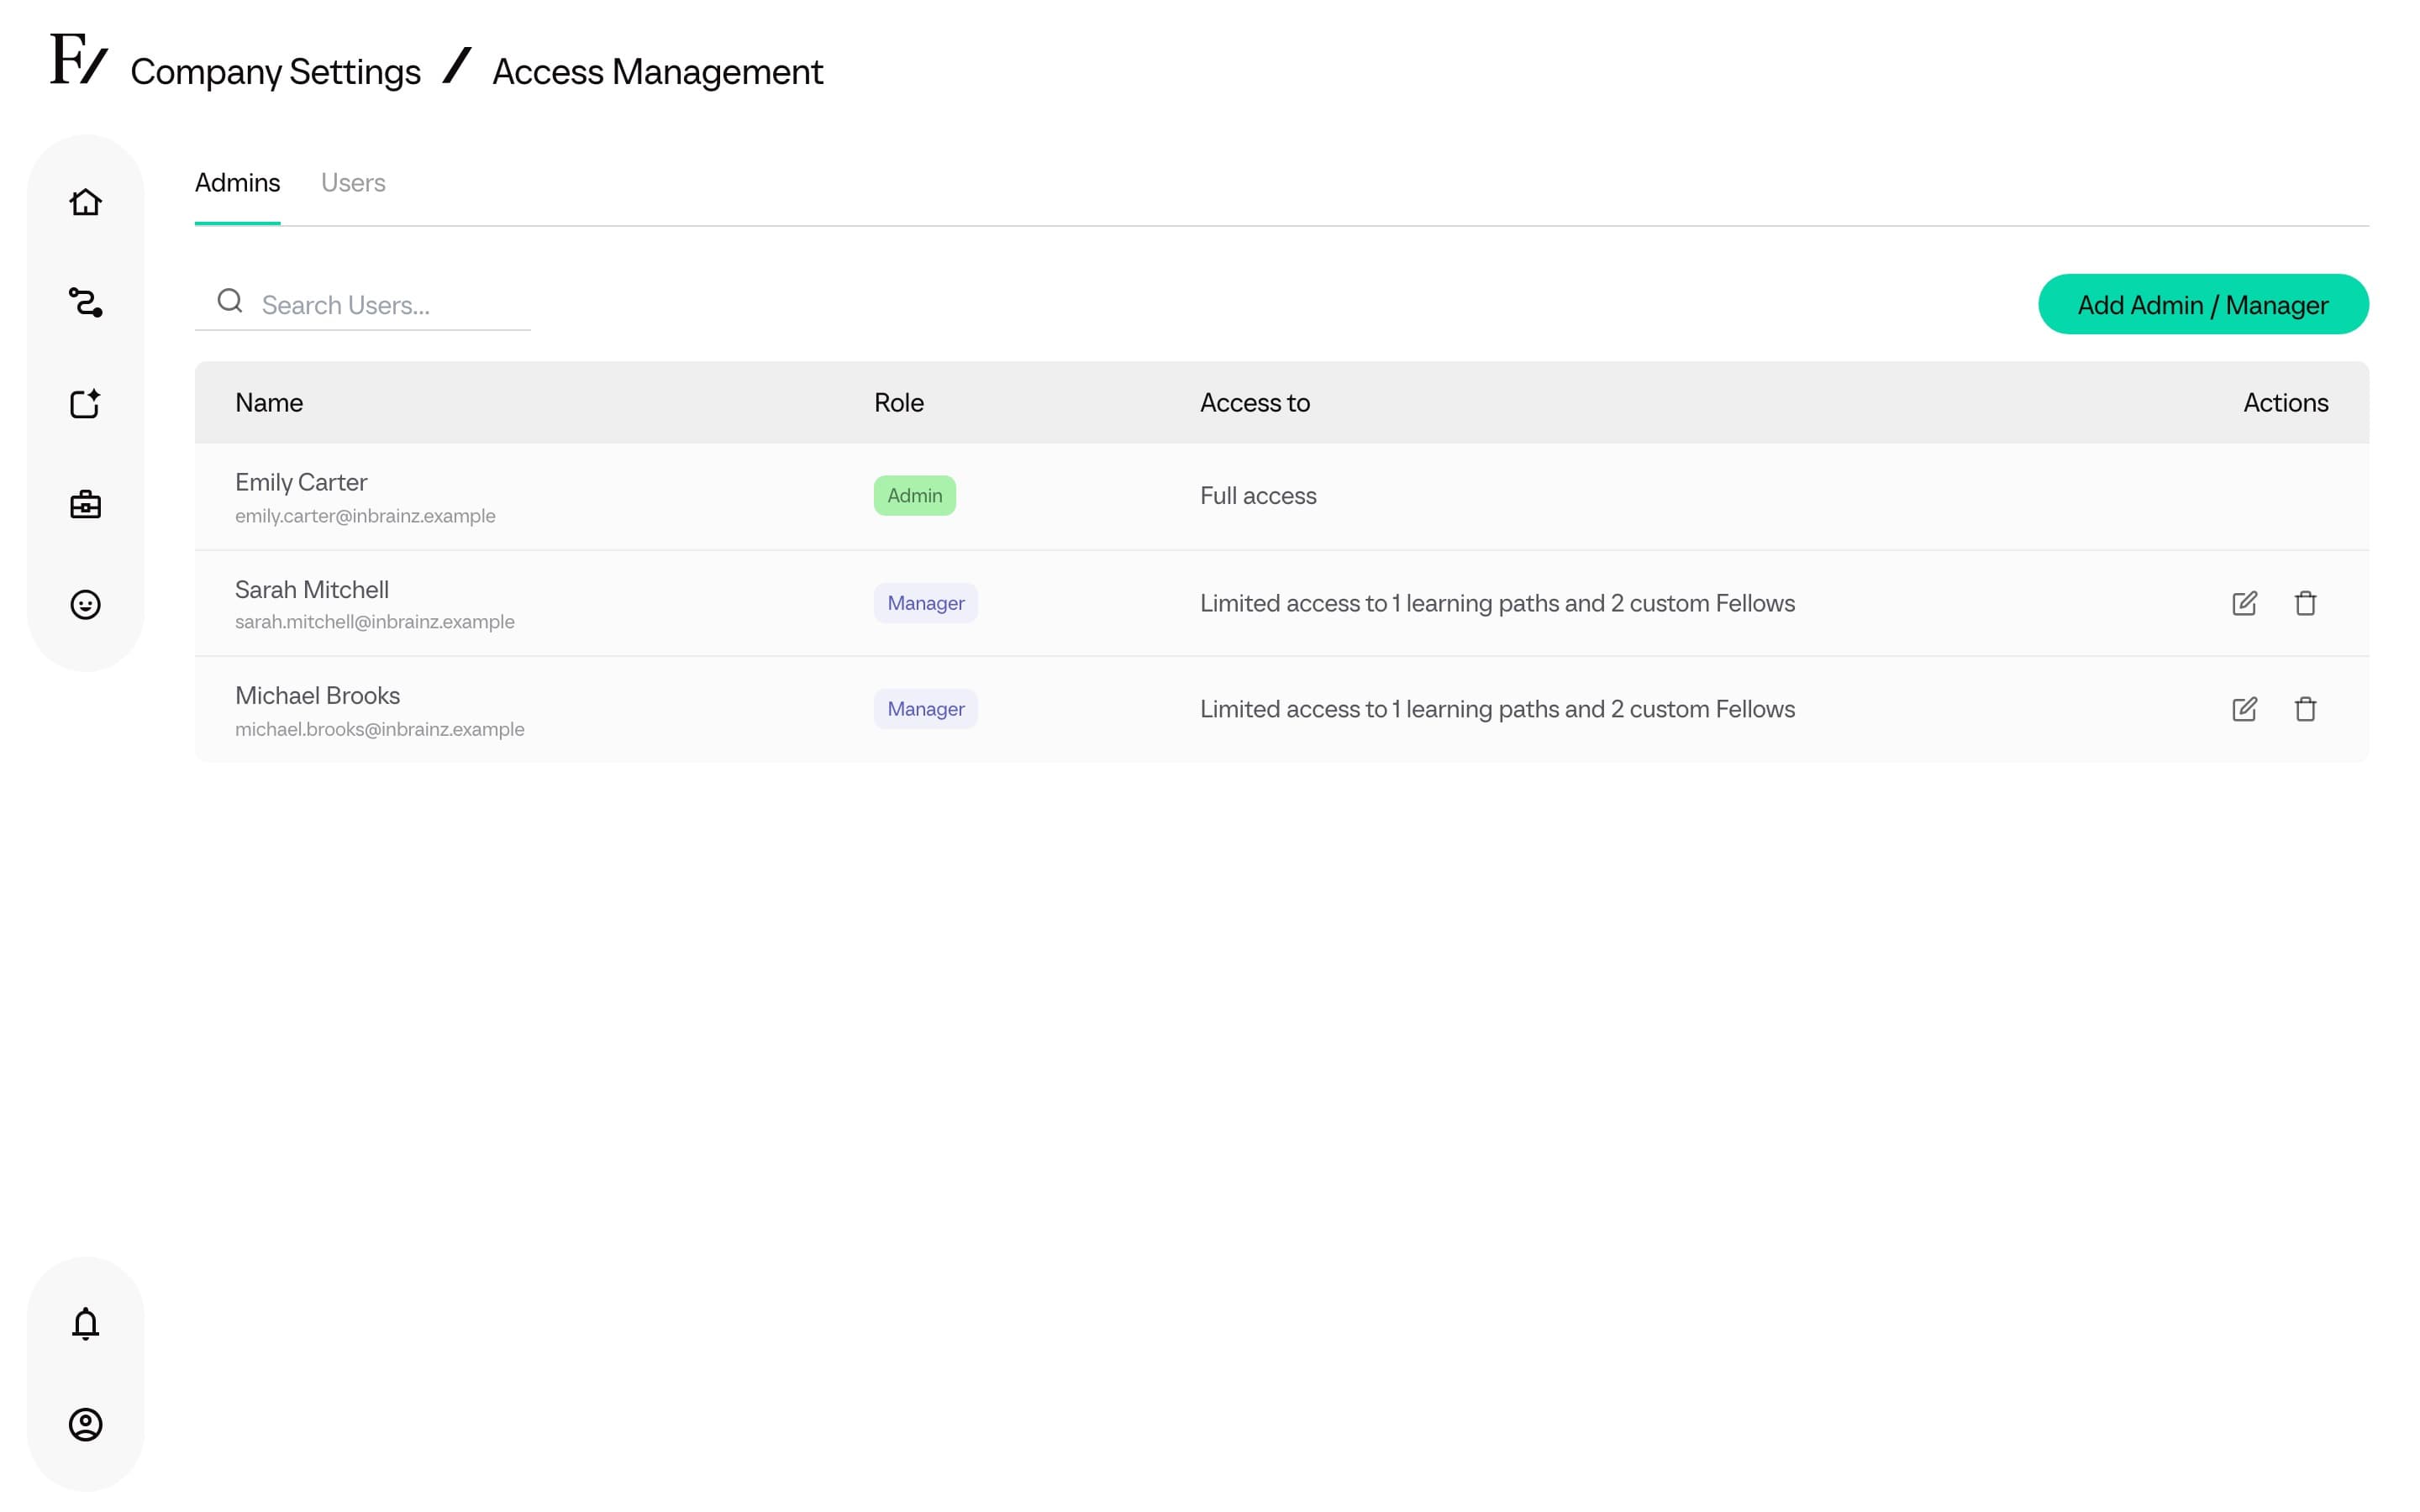Open notifications bell icon

pos(85,1323)
